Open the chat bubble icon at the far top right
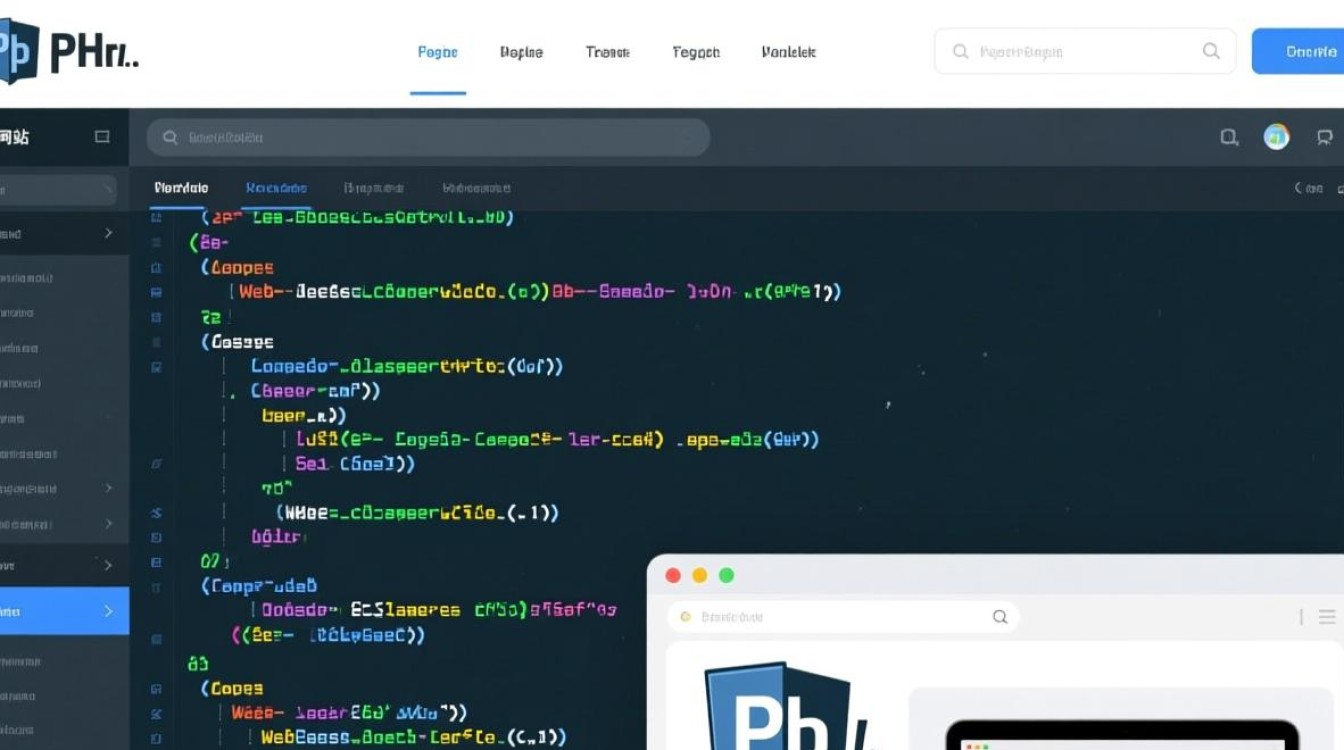Image resolution: width=1344 pixels, height=750 pixels. [x=1325, y=137]
